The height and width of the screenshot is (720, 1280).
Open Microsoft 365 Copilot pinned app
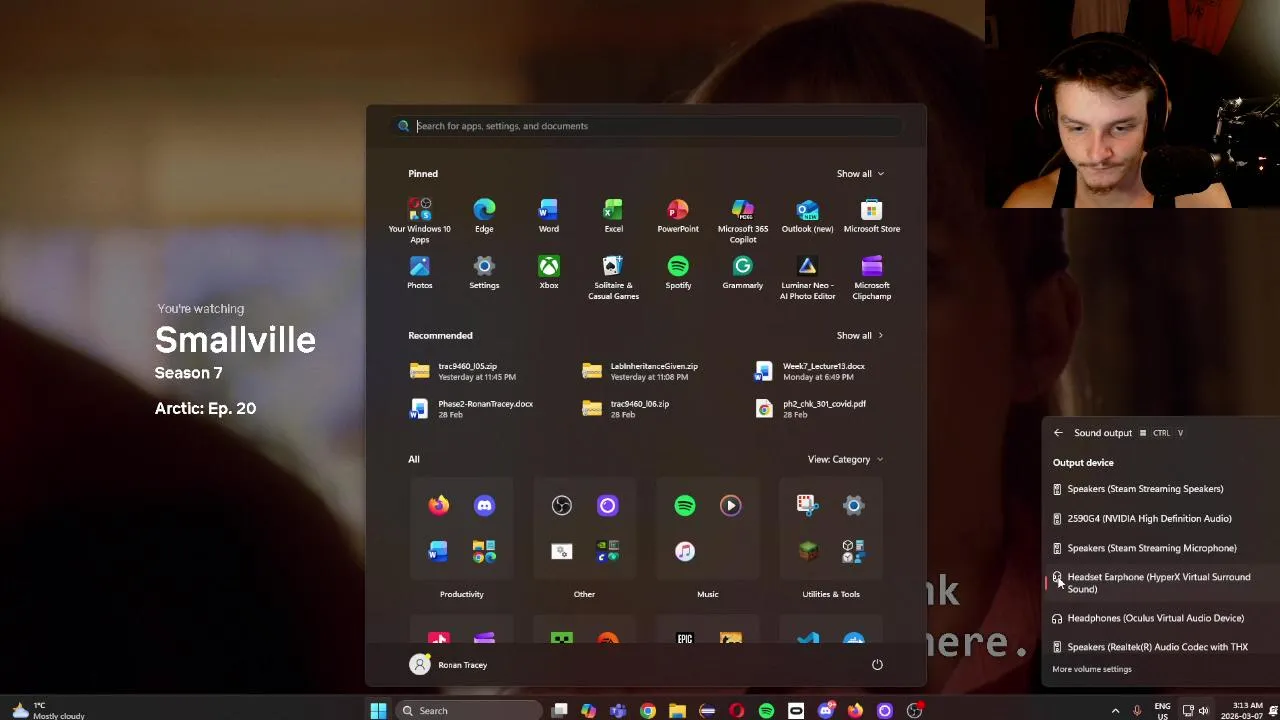(743, 220)
